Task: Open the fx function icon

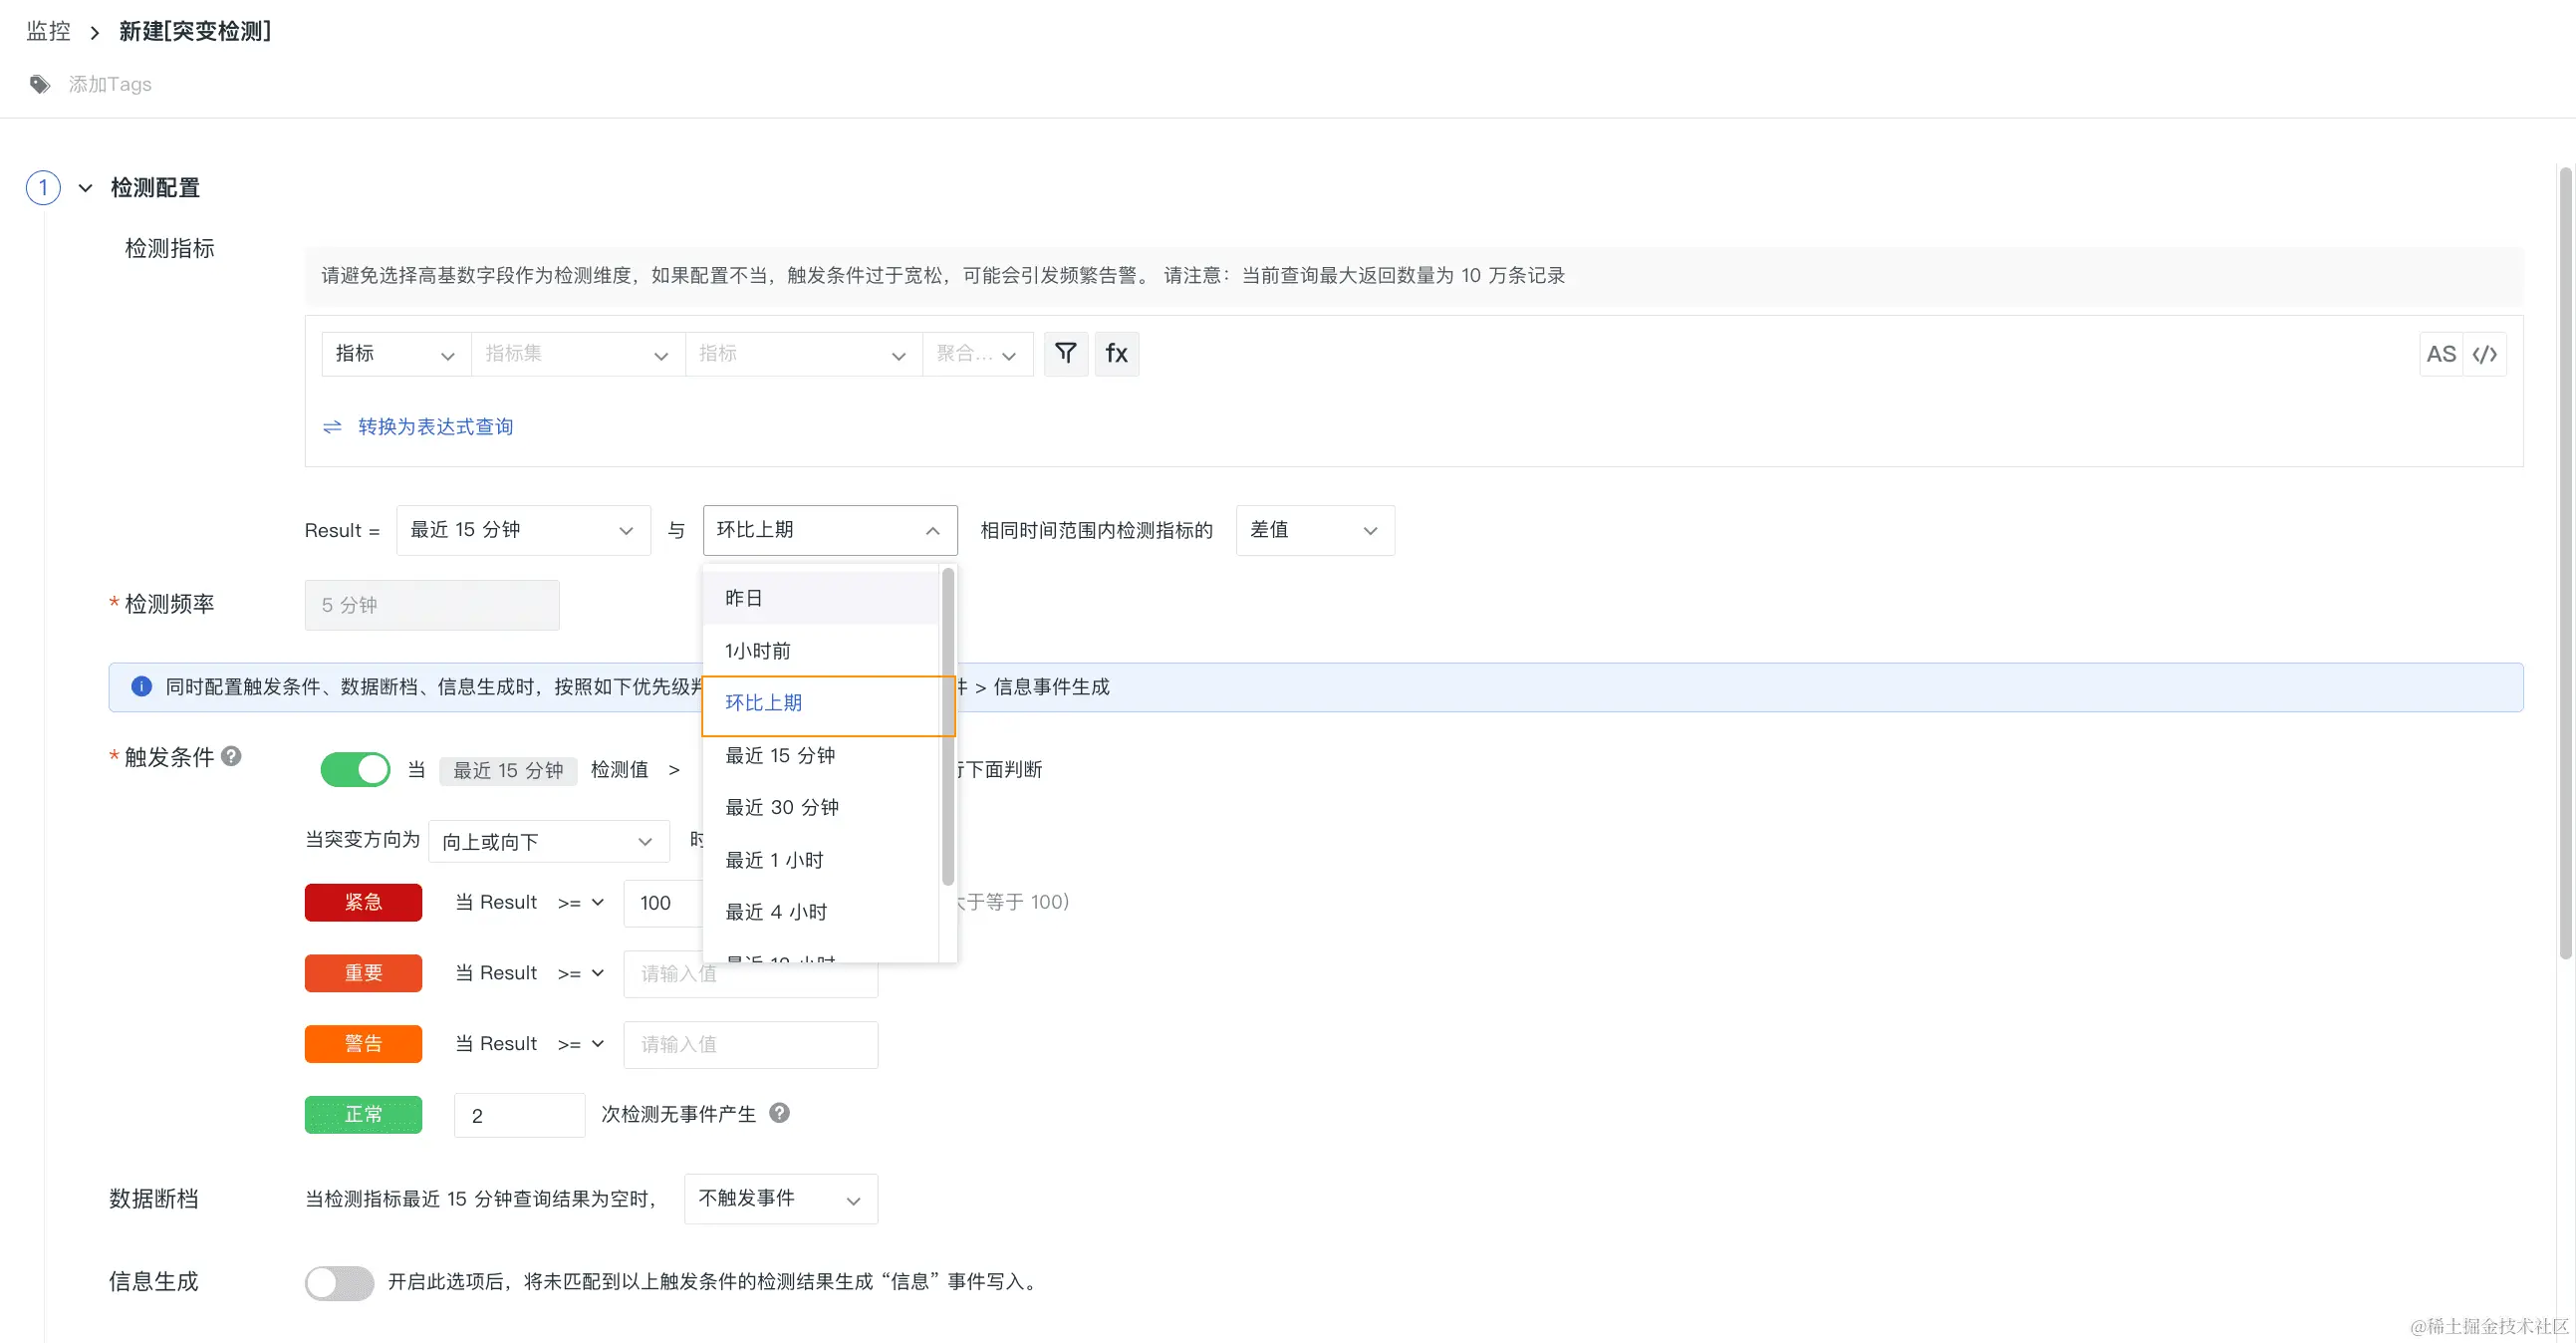Action: pos(1116,354)
